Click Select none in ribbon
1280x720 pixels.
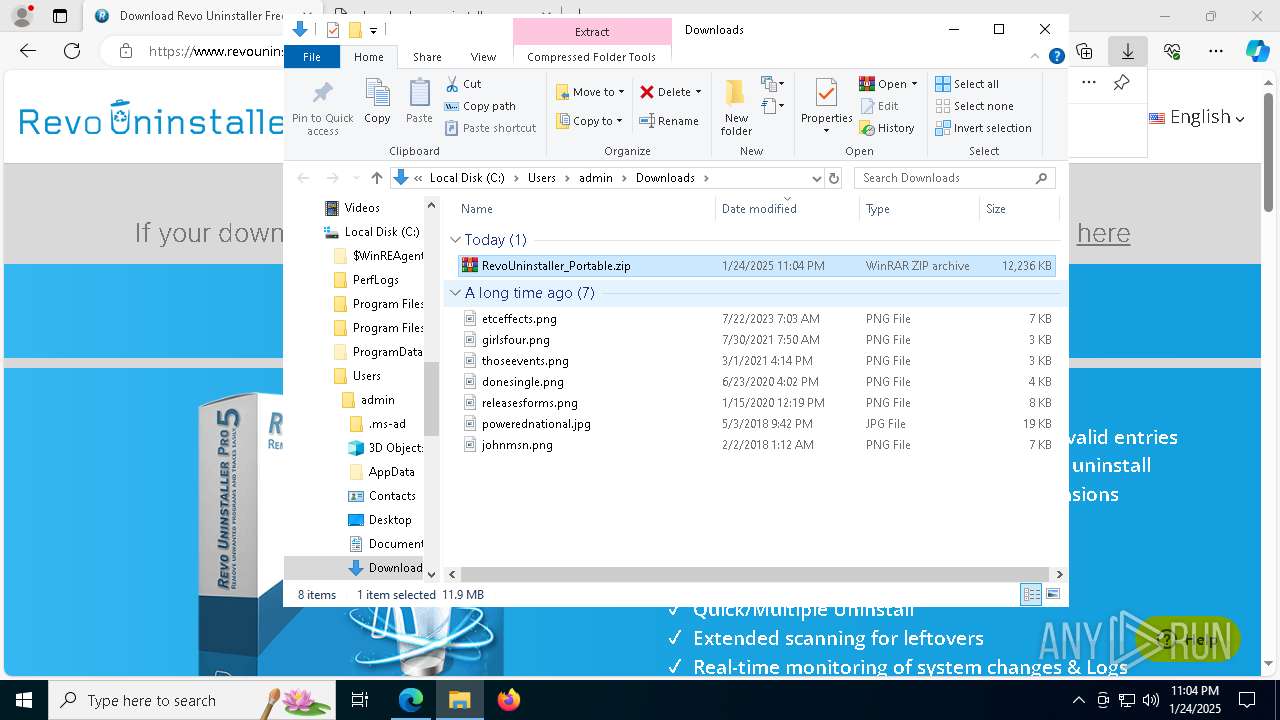974,106
